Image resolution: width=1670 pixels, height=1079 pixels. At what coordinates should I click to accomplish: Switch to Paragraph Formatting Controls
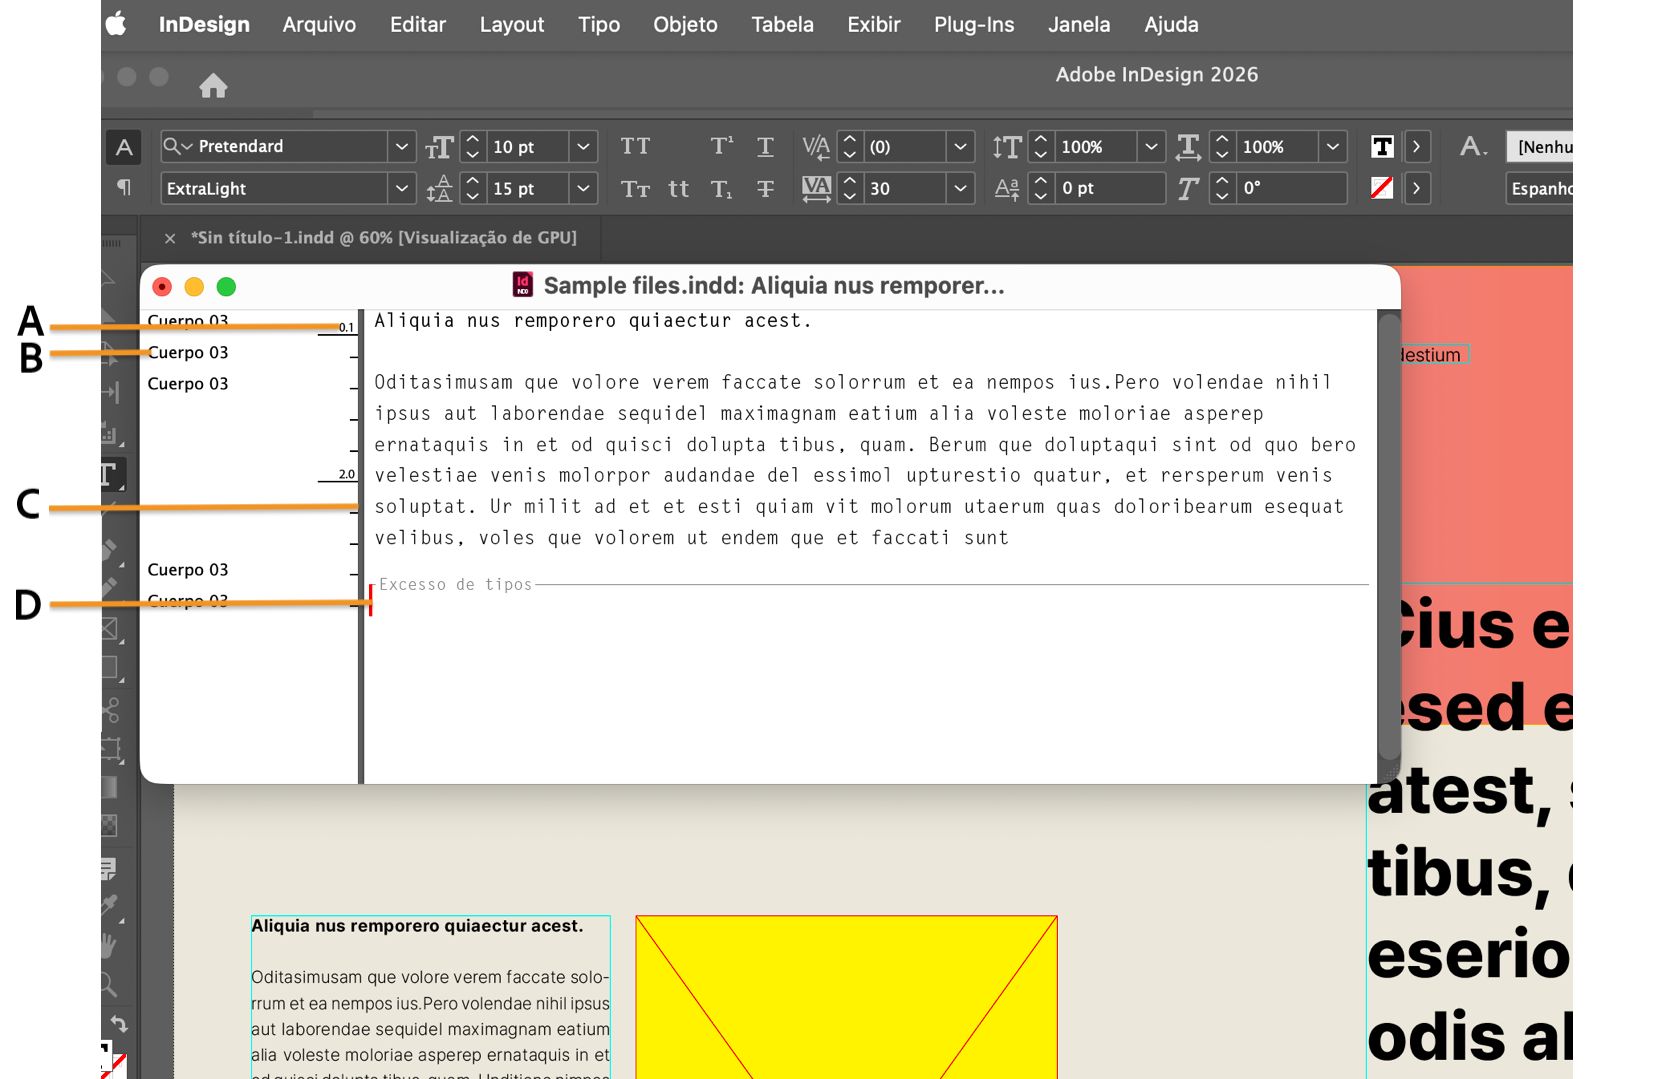coord(124,188)
